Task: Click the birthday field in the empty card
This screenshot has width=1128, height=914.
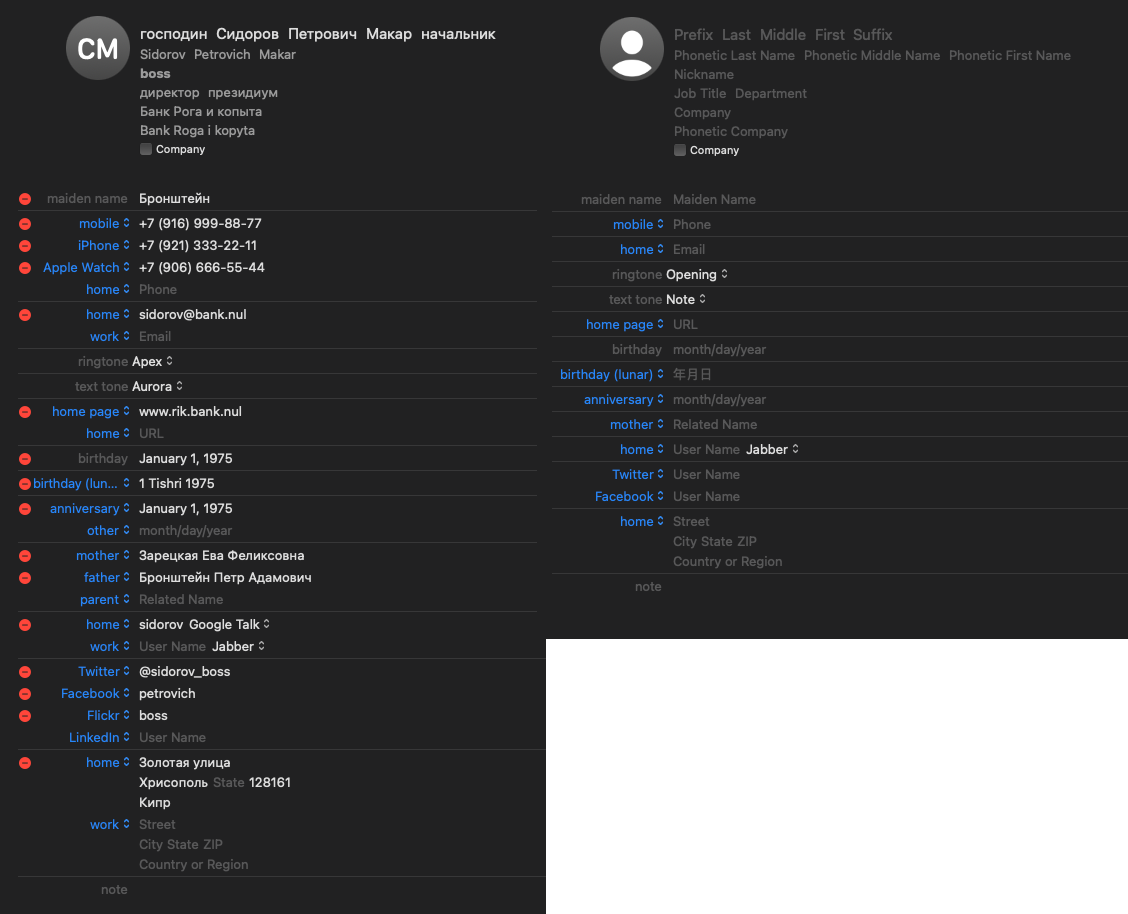Action: (x=719, y=350)
